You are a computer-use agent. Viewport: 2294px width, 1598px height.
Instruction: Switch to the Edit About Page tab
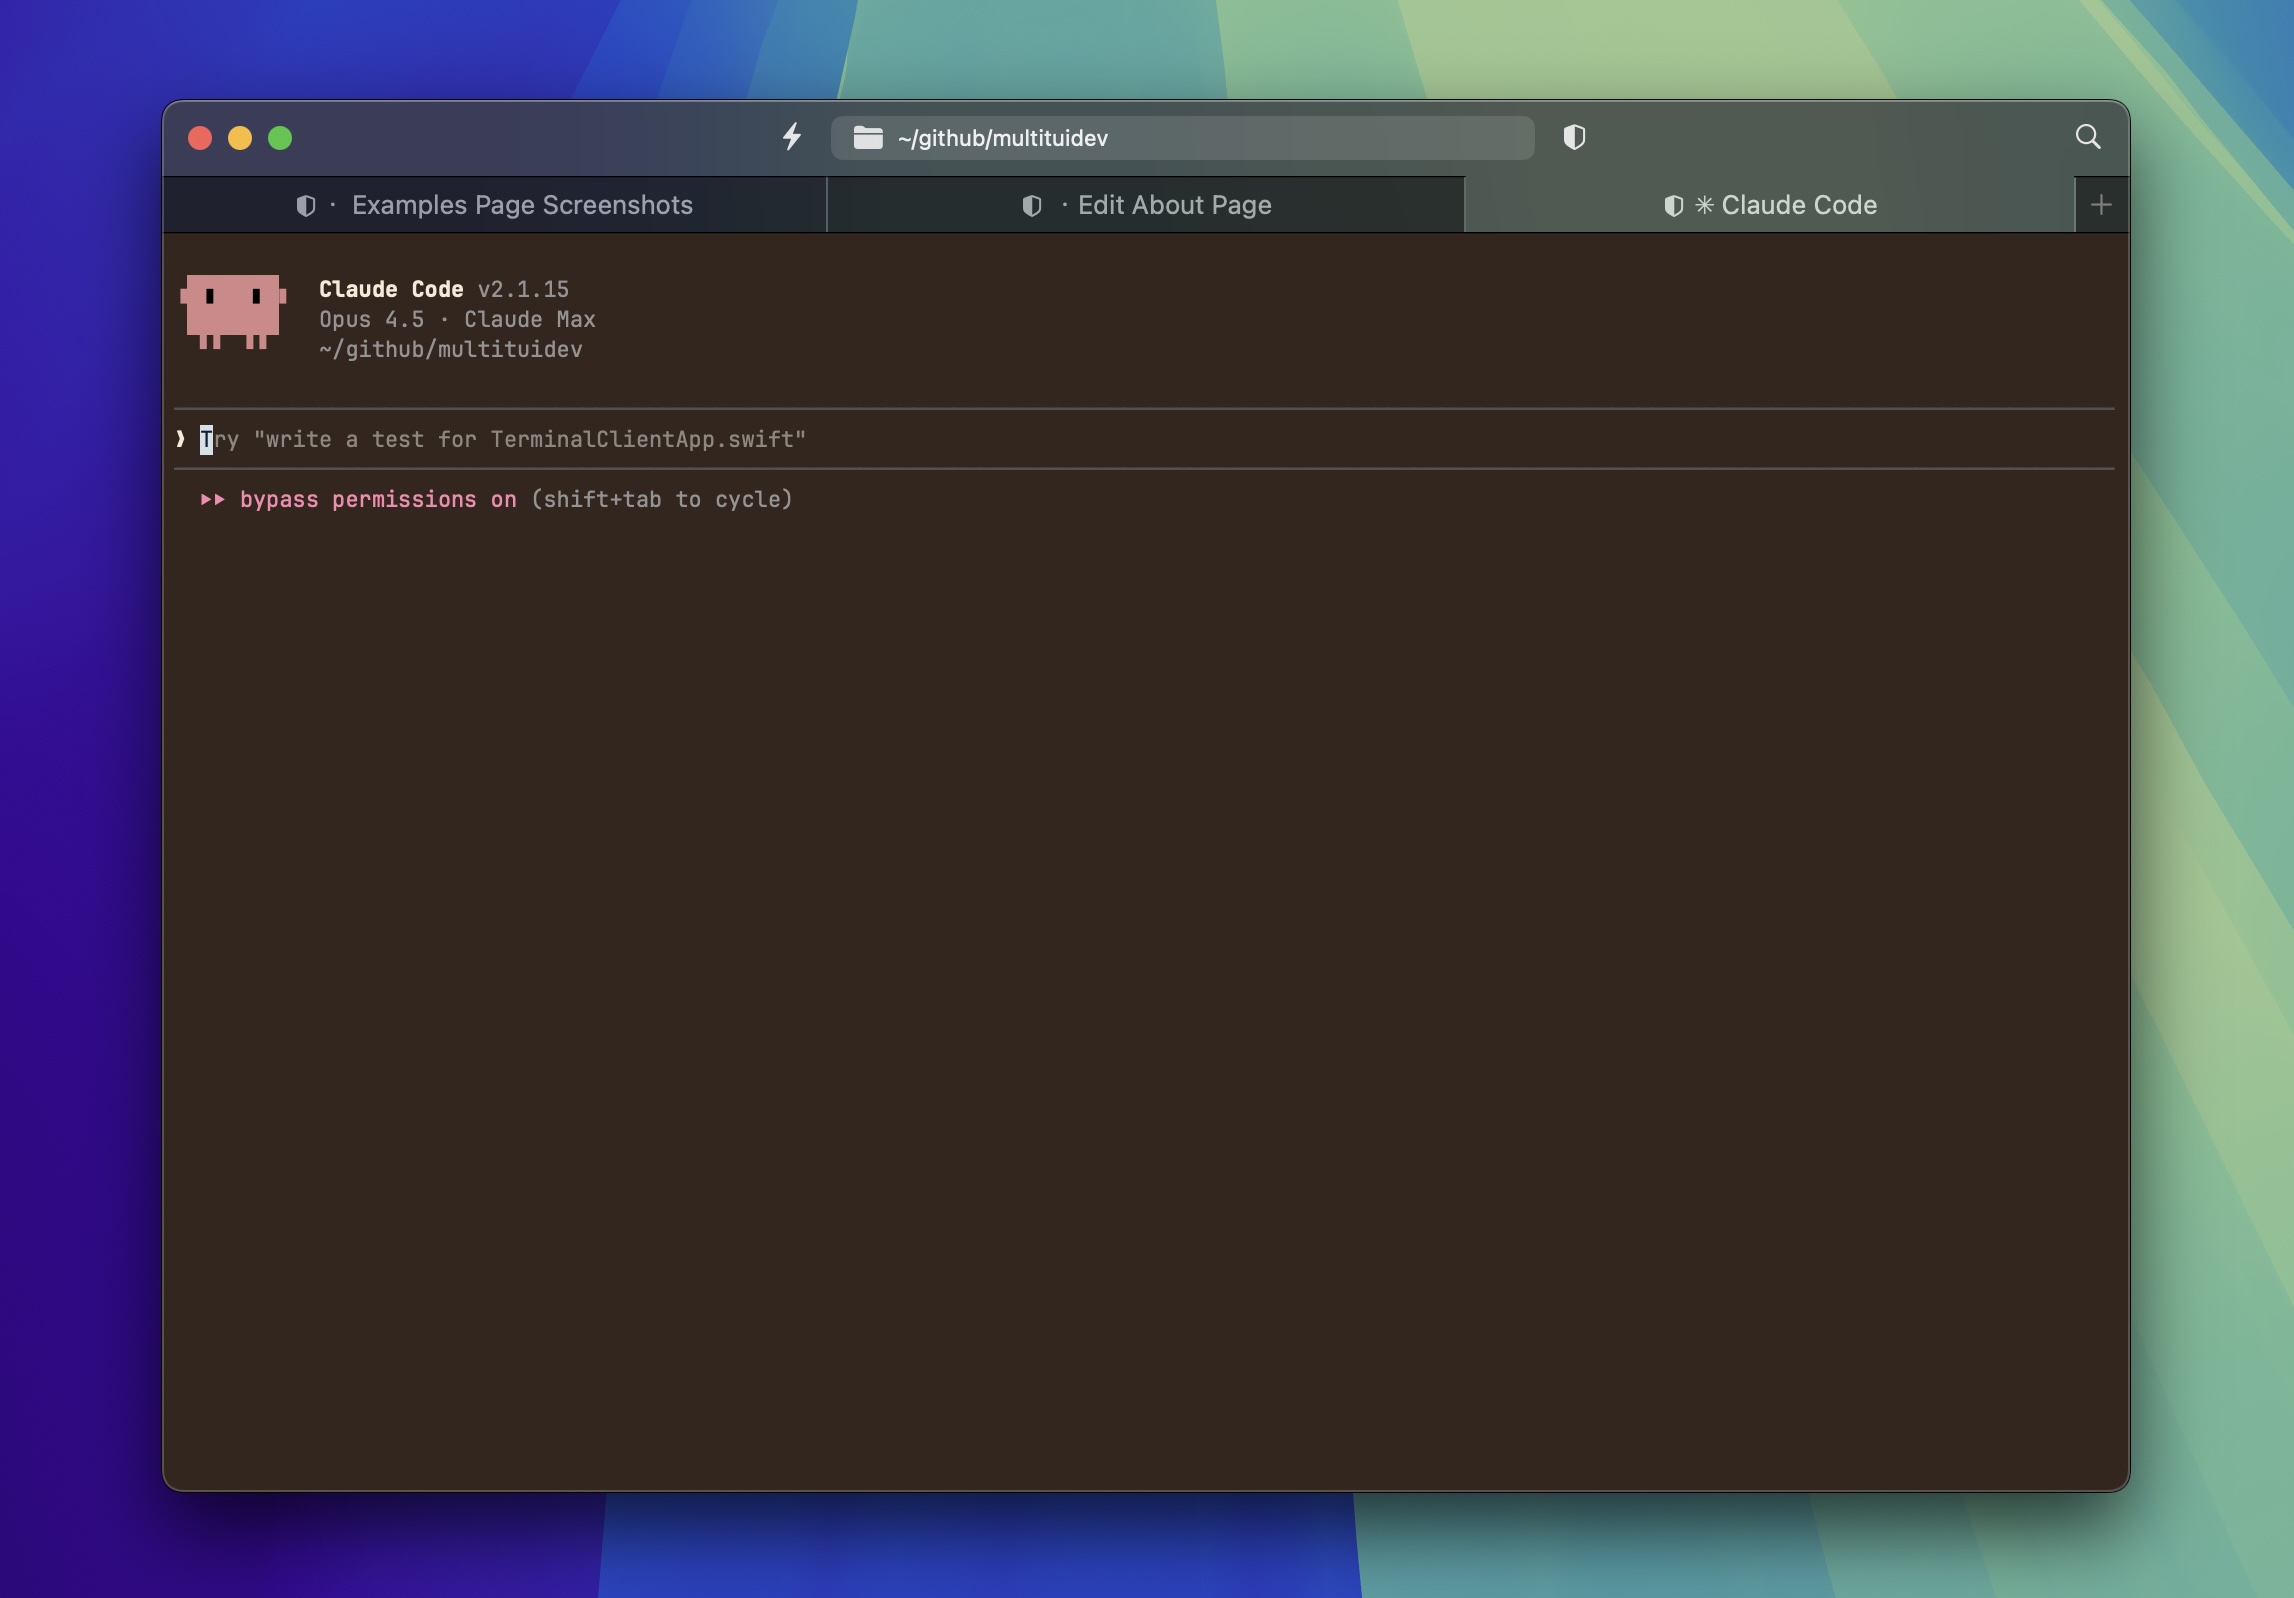(1174, 205)
